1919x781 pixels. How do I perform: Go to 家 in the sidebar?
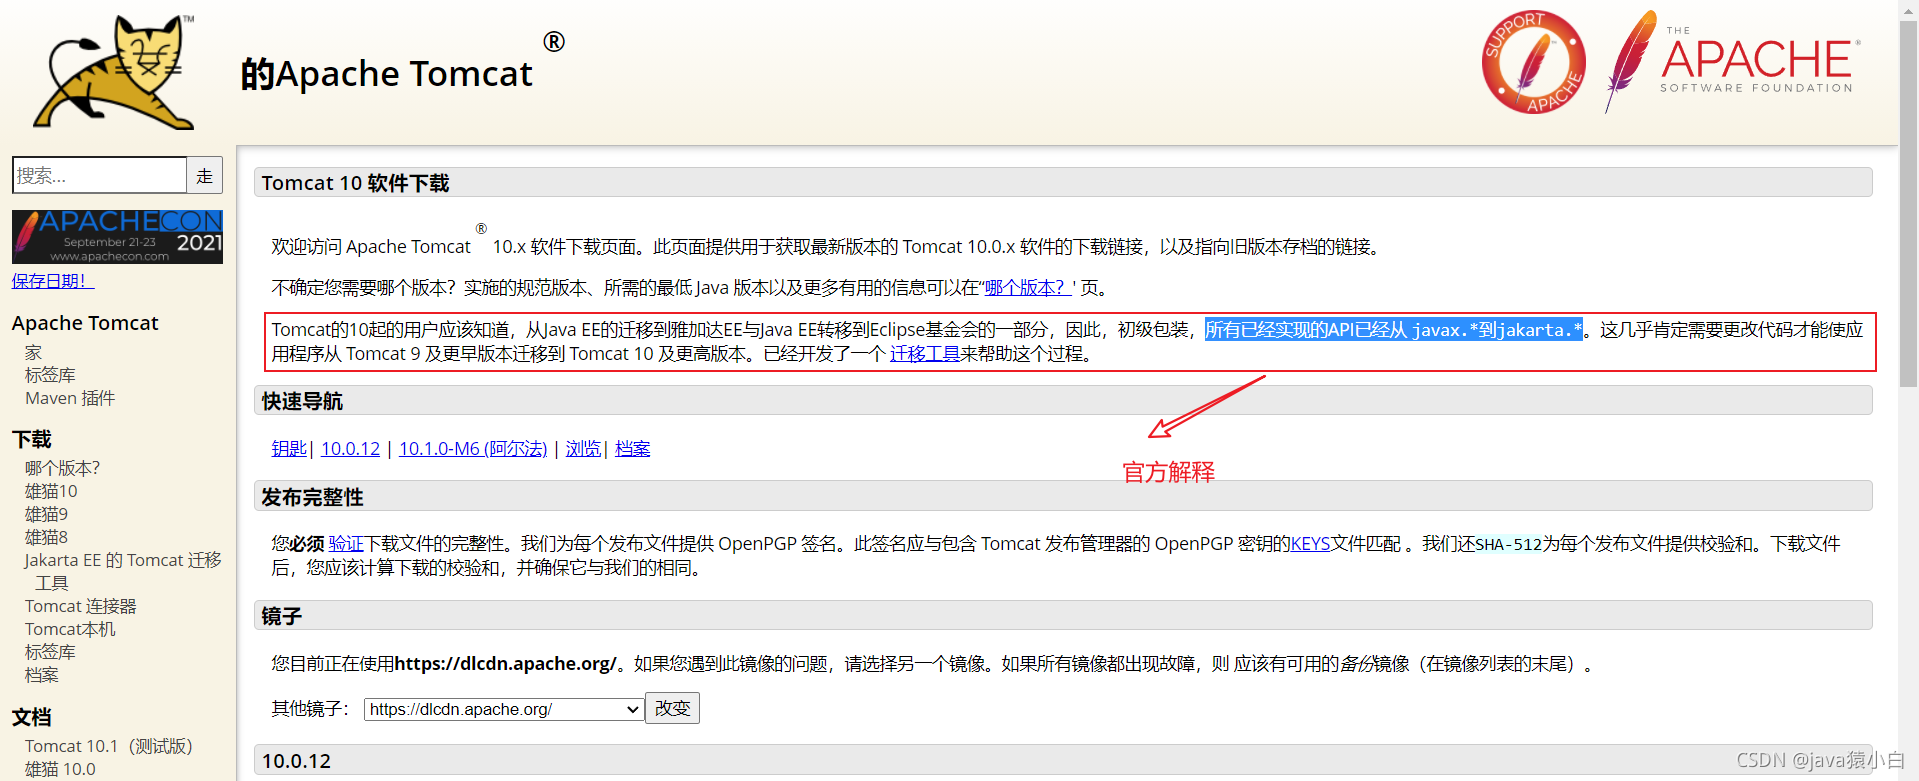tap(33, 352)
